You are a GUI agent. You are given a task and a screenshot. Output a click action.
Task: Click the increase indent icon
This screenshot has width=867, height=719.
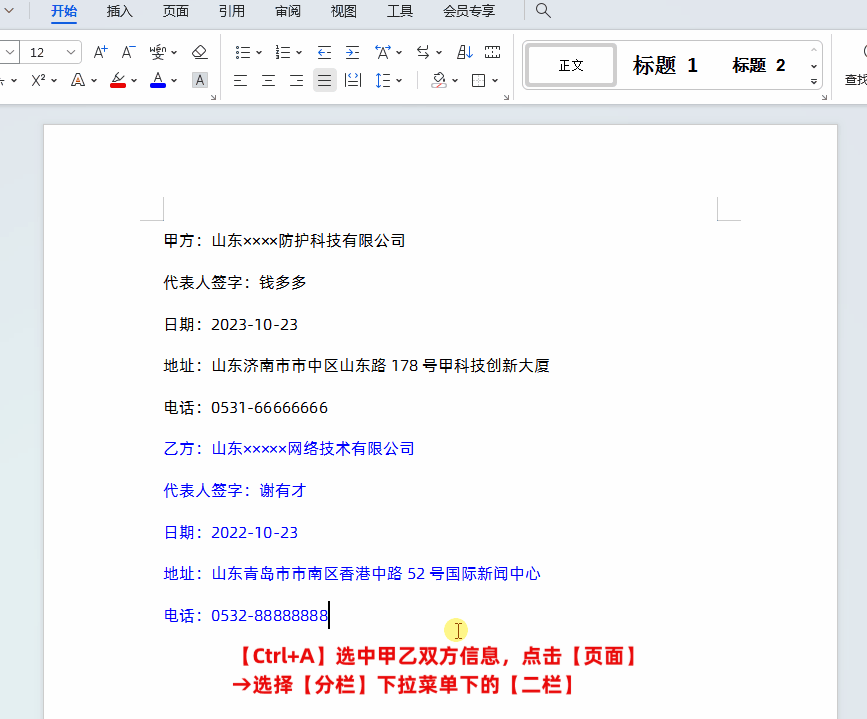tap(352, 52)
